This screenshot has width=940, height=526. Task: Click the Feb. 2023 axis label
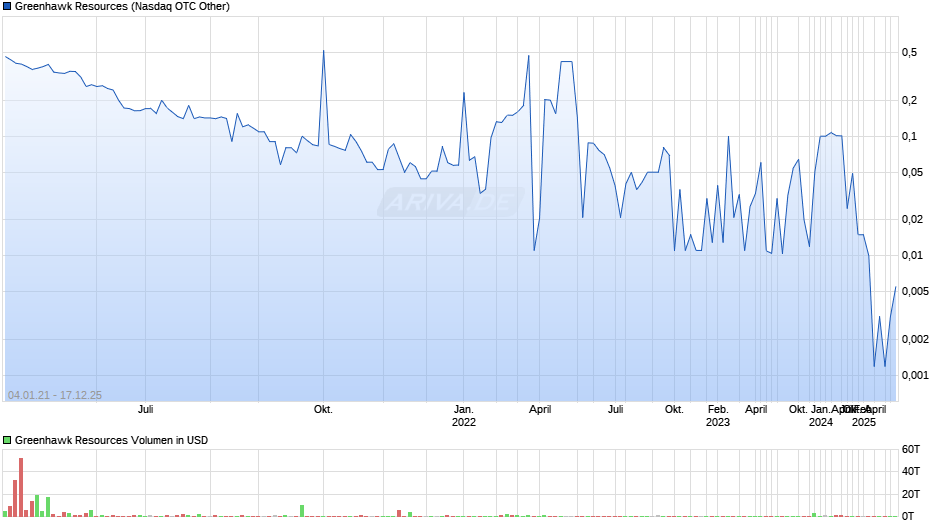[718, 416]
